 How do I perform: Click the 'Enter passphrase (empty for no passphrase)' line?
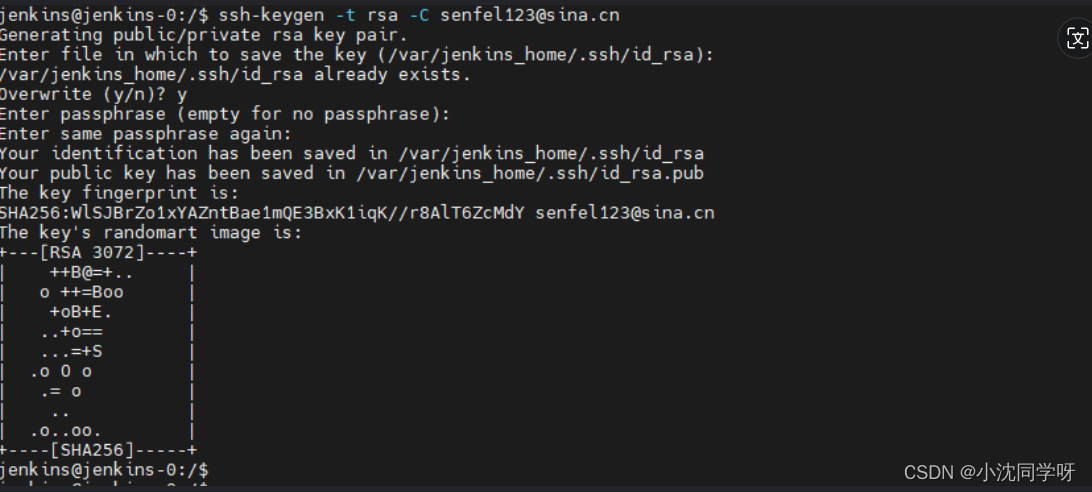(x=225, y=114)
